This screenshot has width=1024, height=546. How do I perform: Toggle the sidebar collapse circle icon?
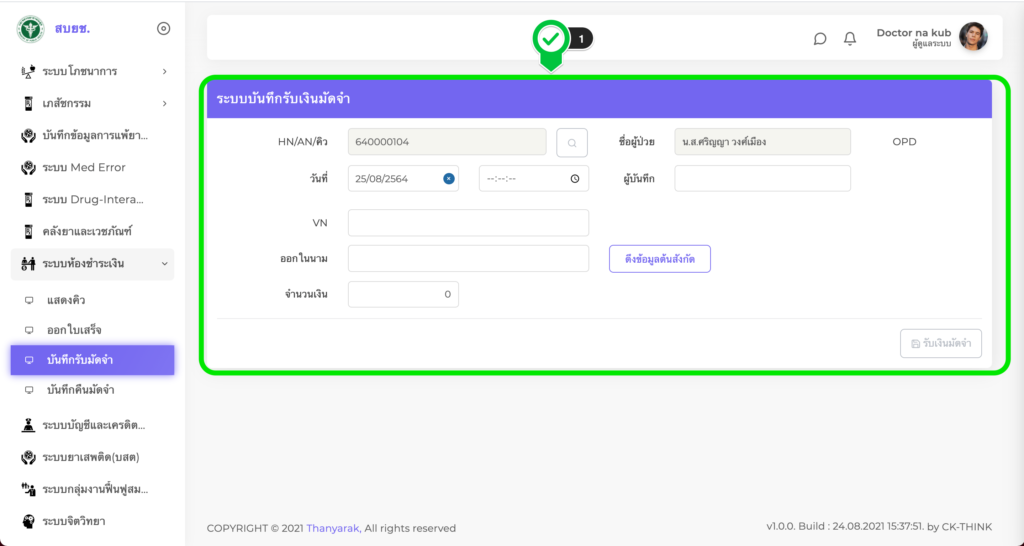164,29
